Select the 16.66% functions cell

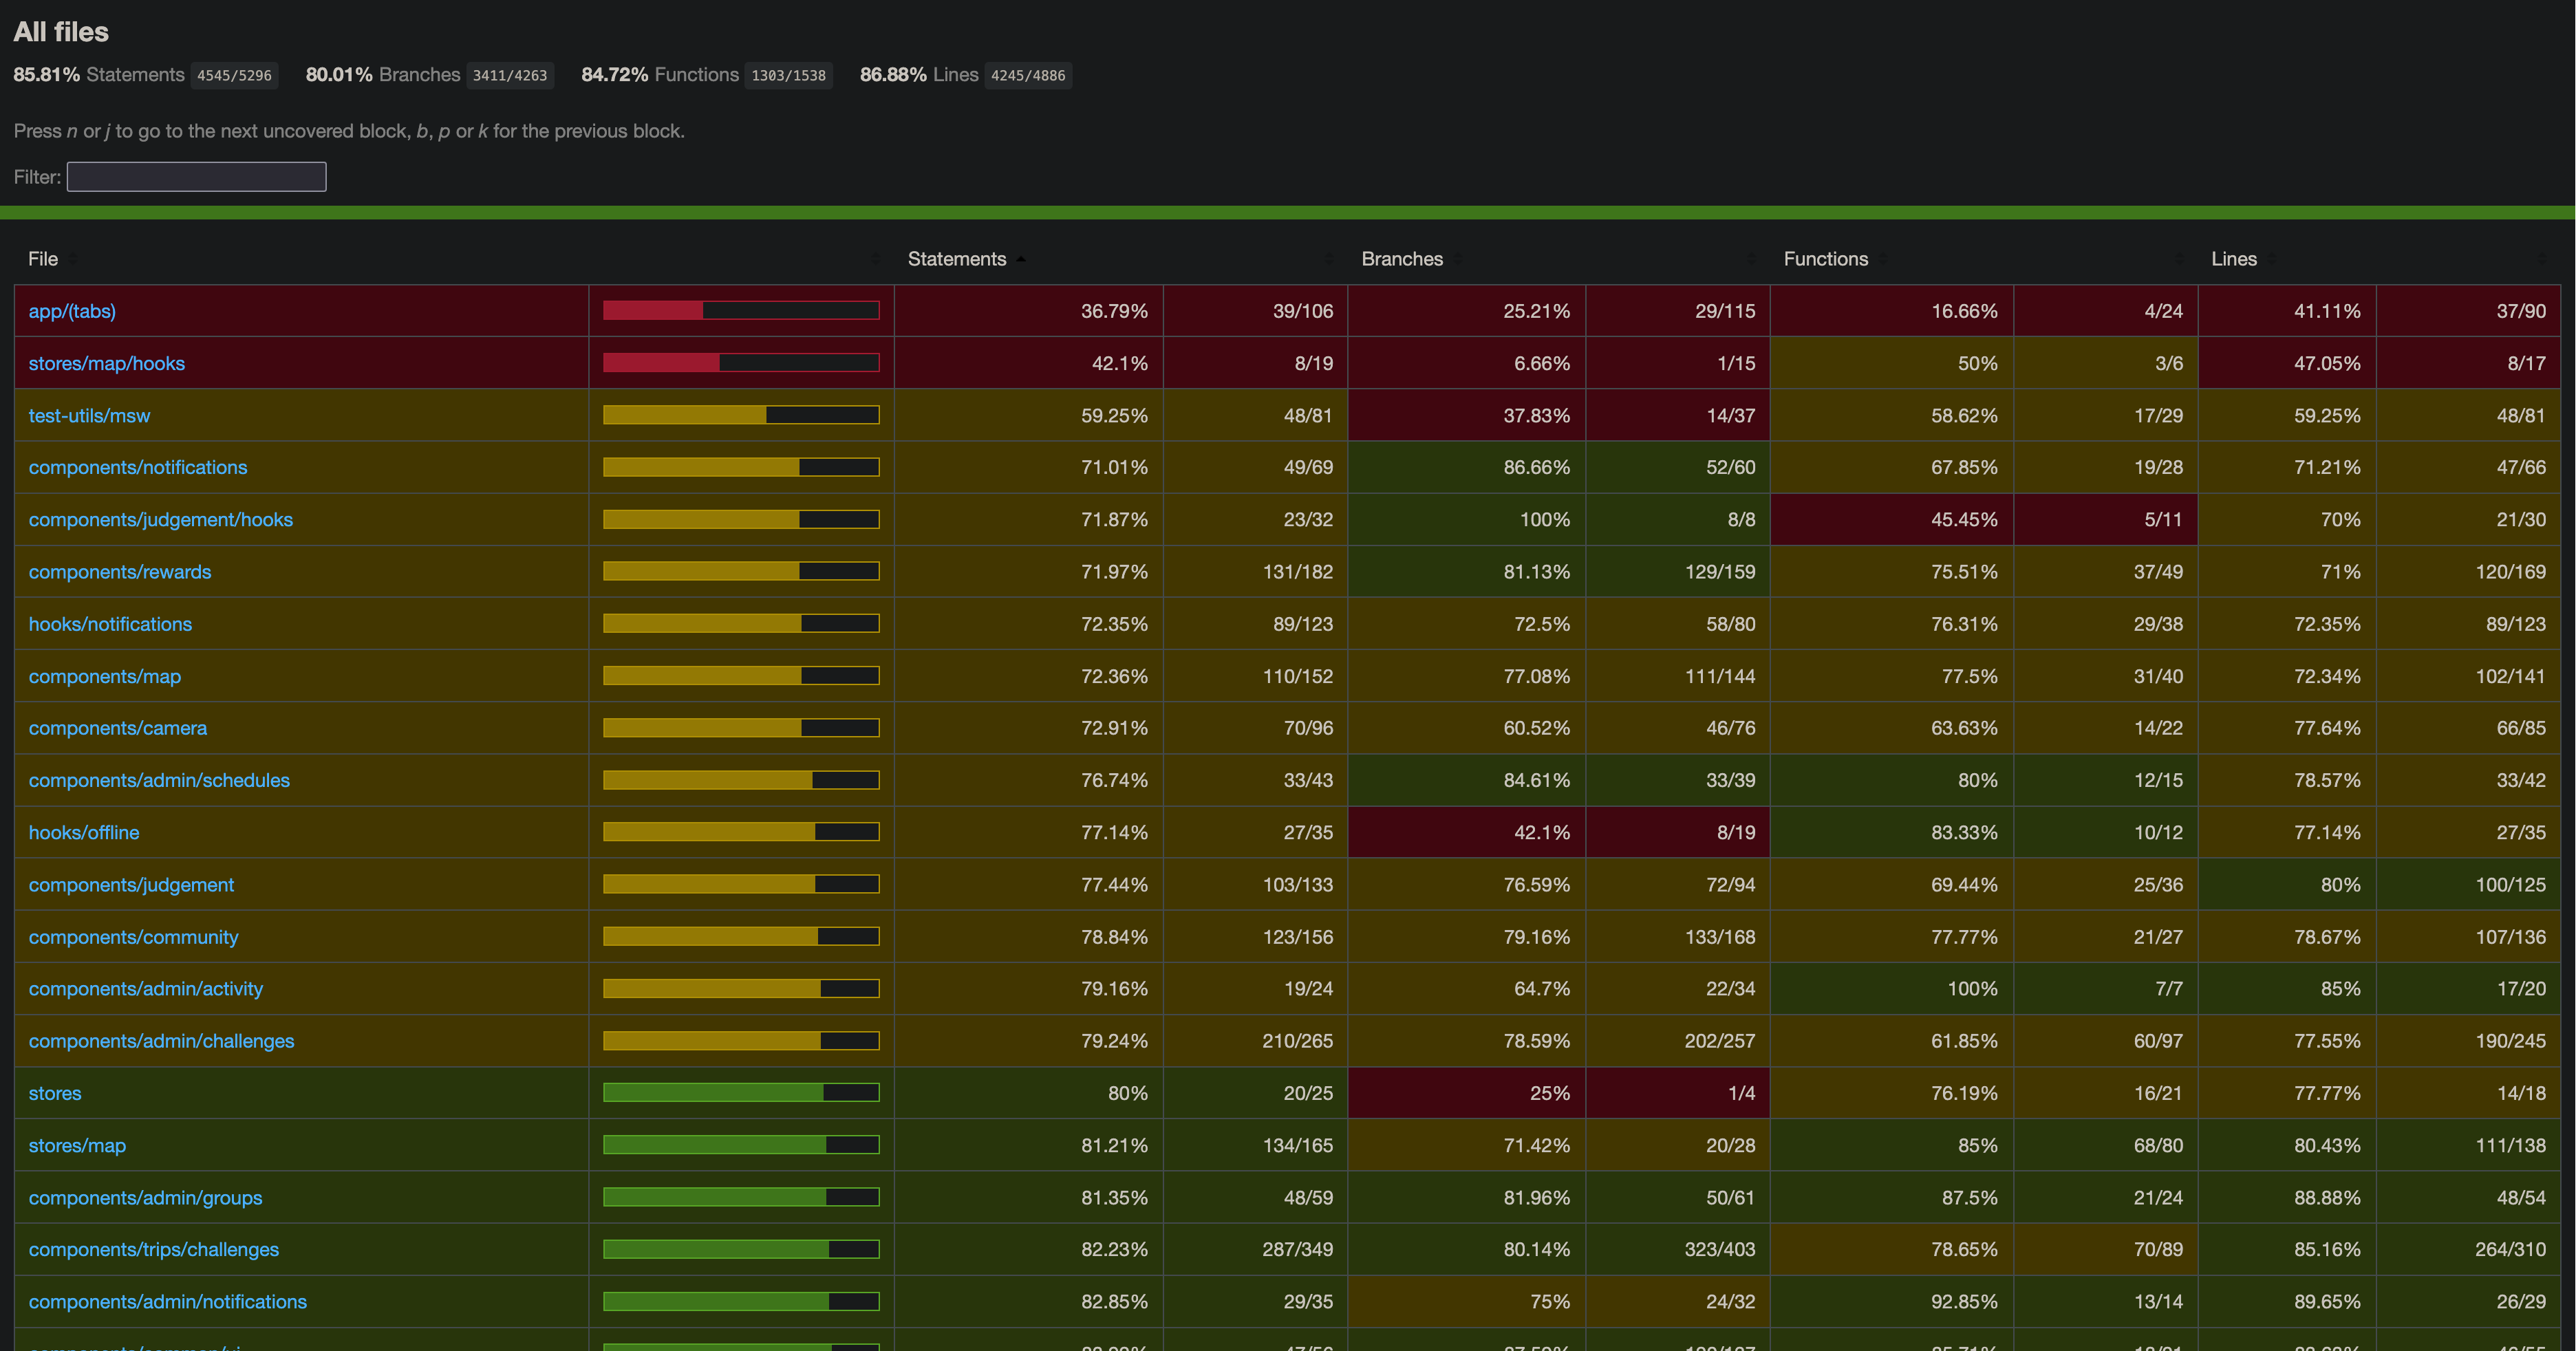(1892, 311)
